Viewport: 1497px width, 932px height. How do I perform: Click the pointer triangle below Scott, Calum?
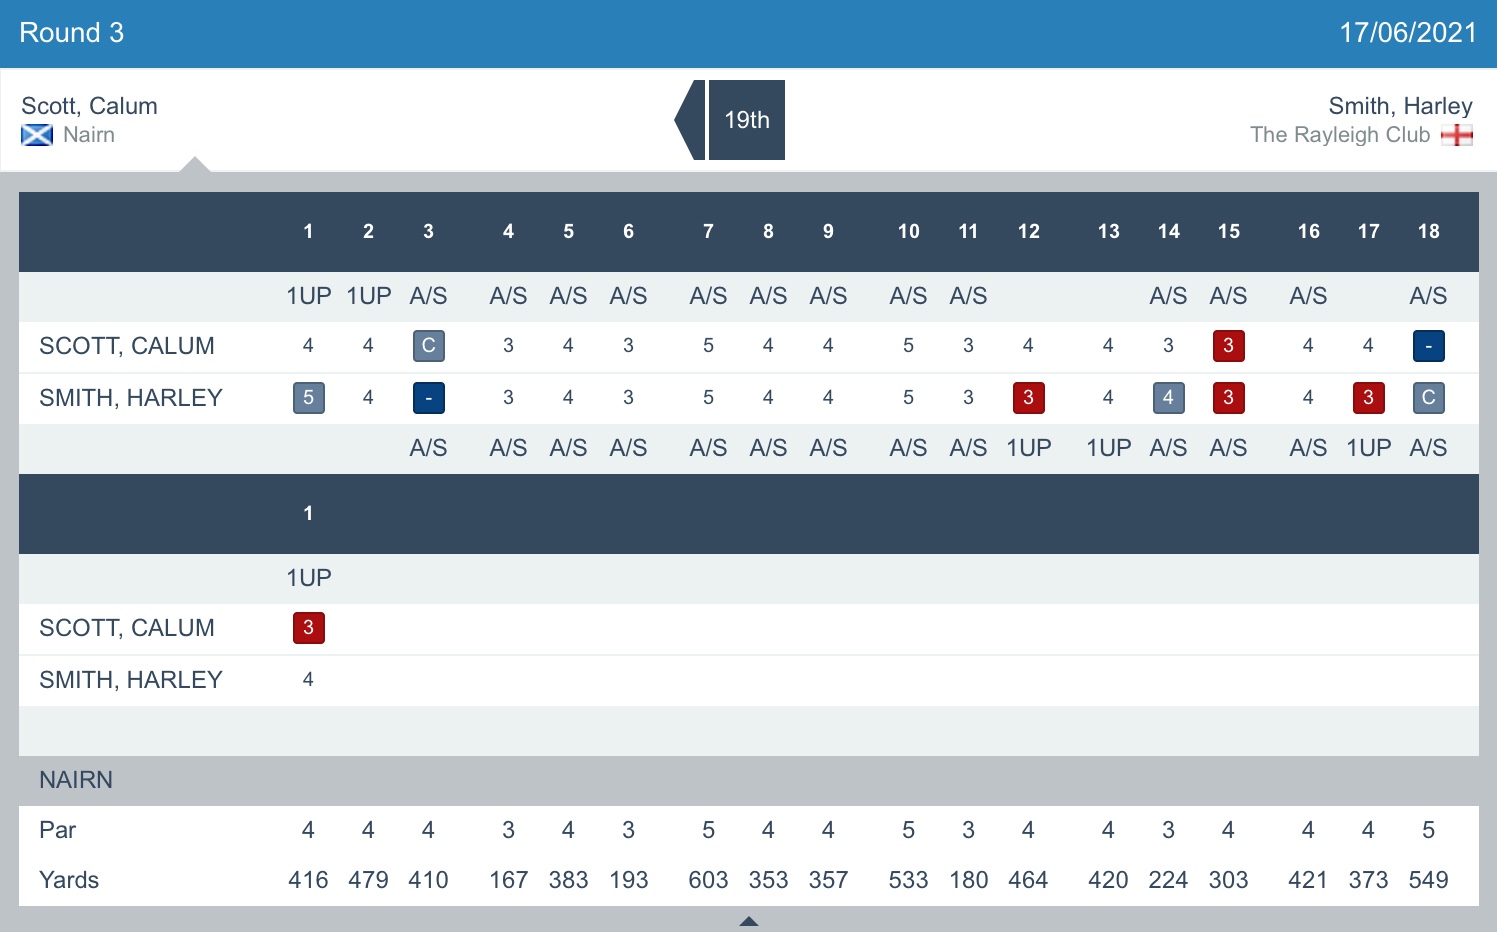(195, 164)
